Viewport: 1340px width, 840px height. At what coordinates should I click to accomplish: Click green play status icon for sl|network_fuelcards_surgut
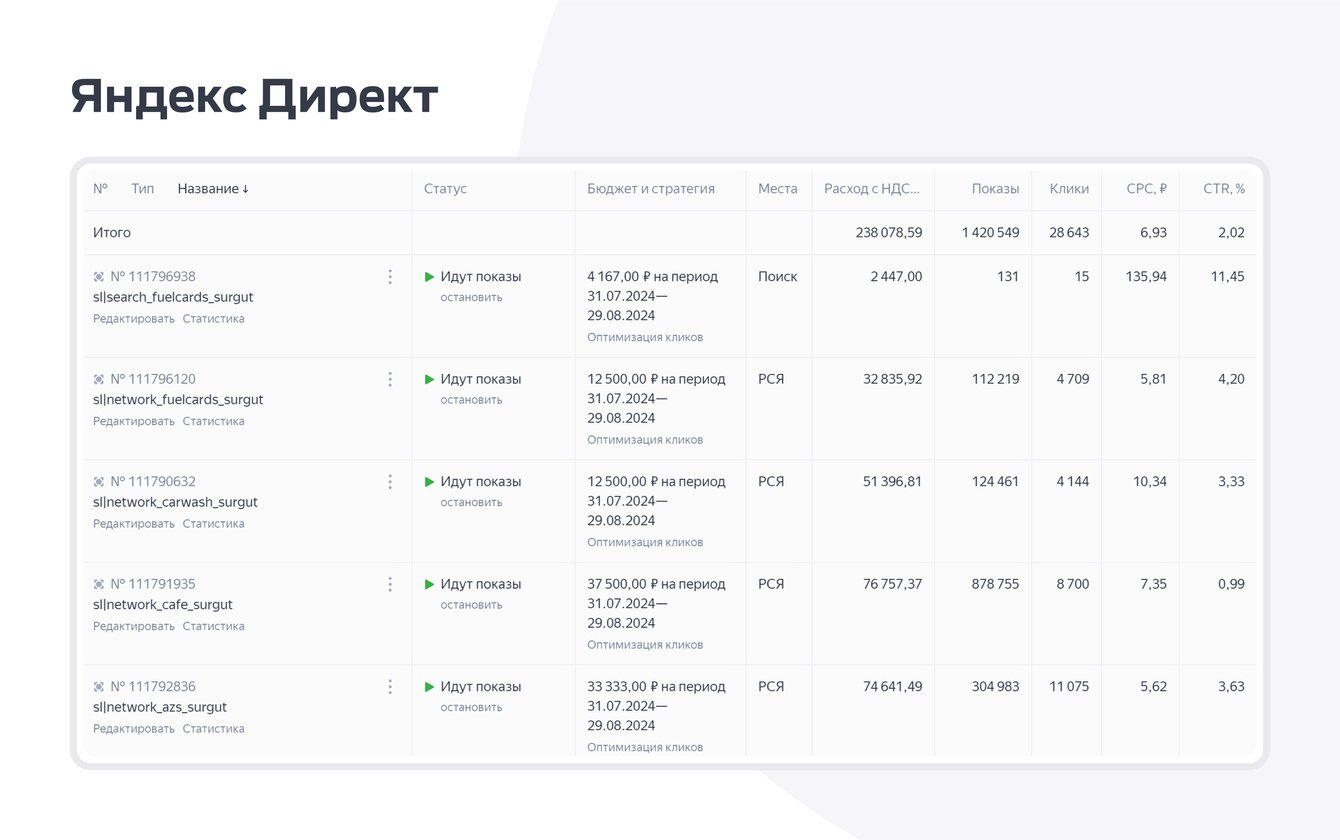[x=430, y=379]
